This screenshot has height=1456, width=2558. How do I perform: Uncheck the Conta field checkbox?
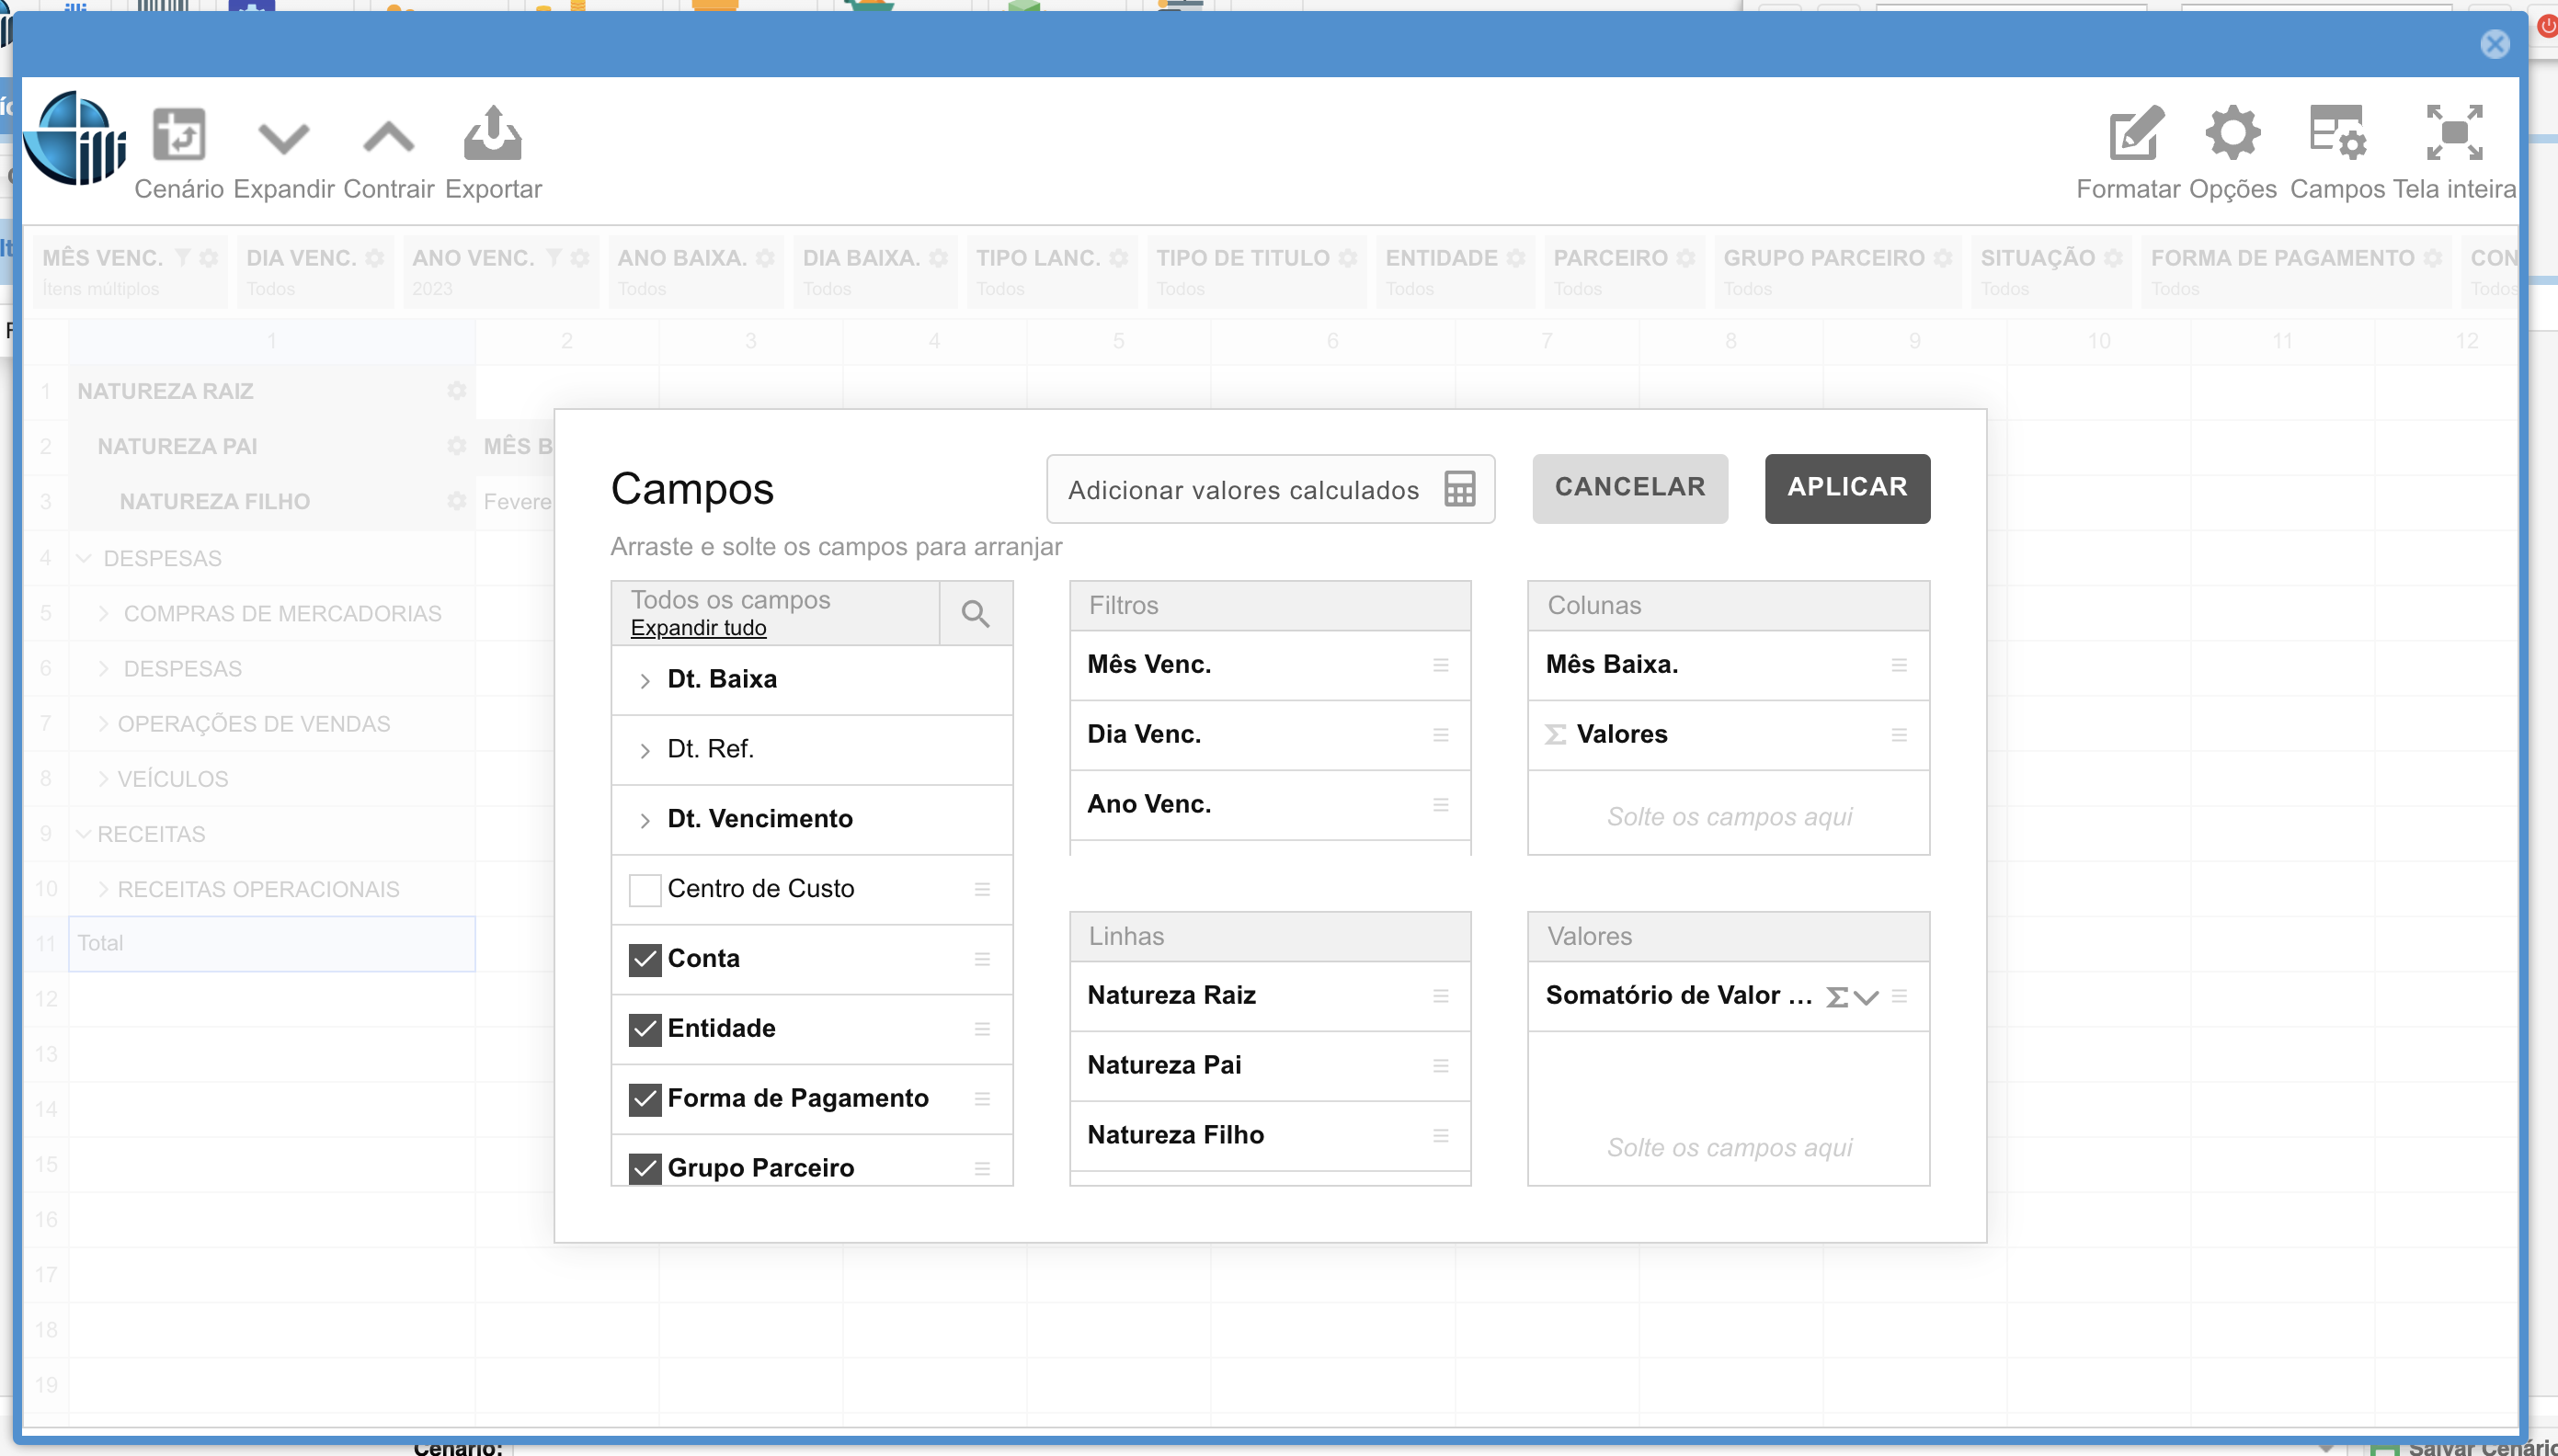point(645,959)
